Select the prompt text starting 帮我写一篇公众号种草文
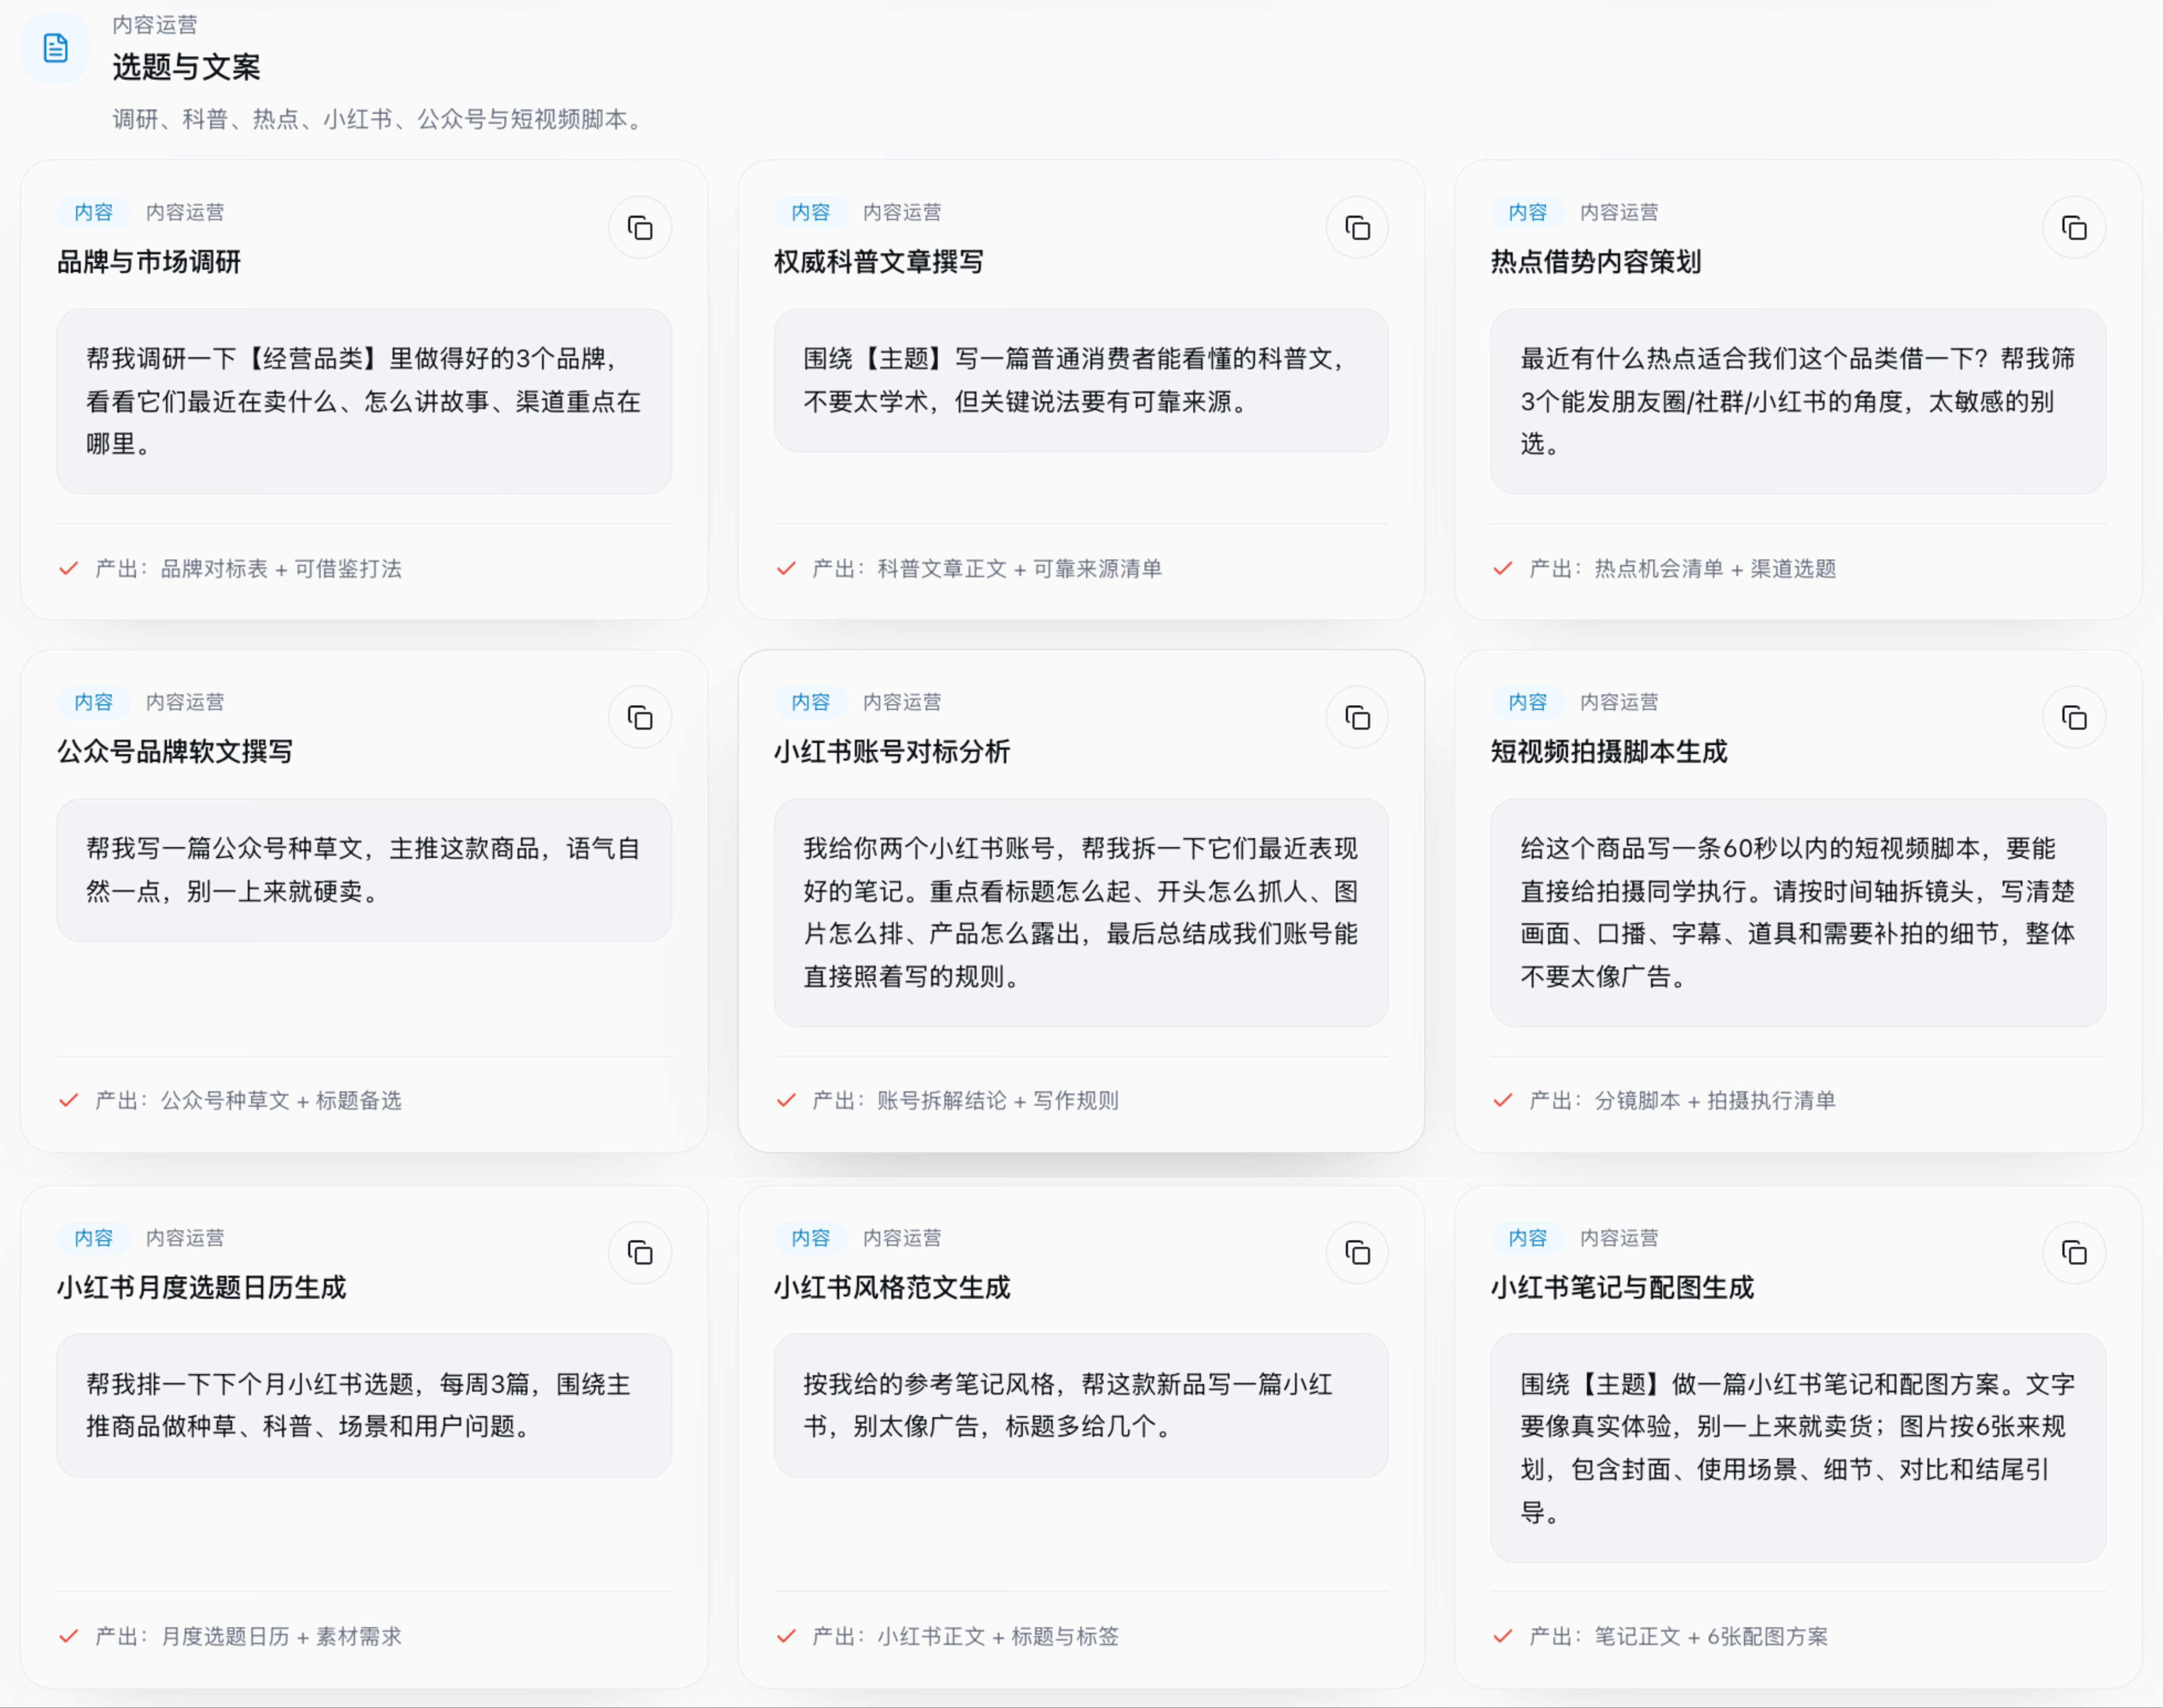 pyautogui.click(x=364, y=870)
